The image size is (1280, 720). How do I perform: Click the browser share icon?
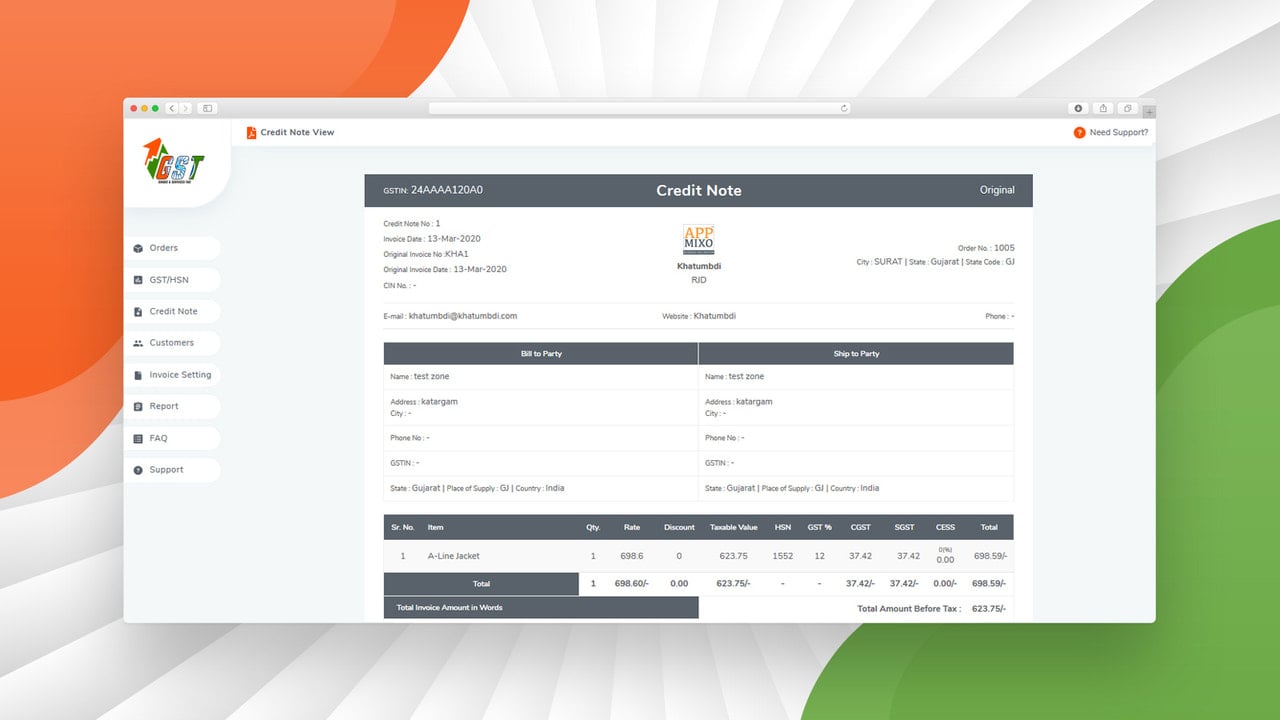click(1103, 108)
